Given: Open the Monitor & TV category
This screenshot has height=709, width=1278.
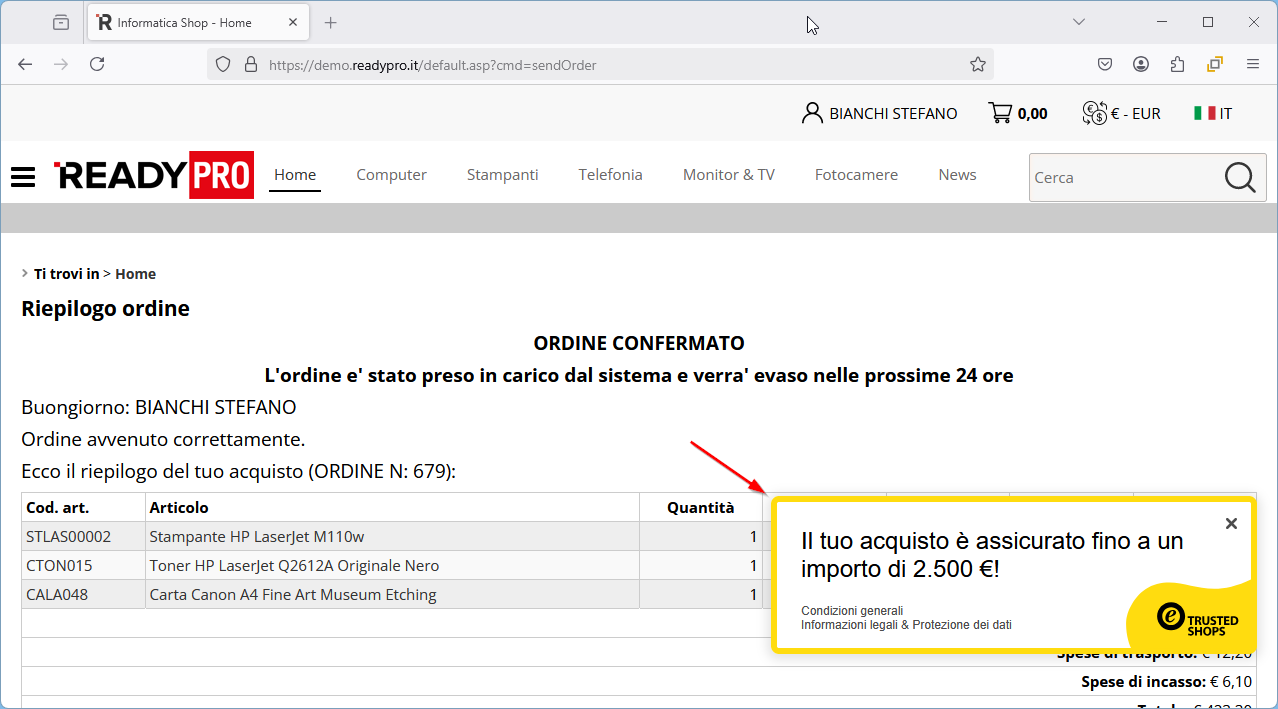Looking at the screenshot, I should click(x=728, y=175).
